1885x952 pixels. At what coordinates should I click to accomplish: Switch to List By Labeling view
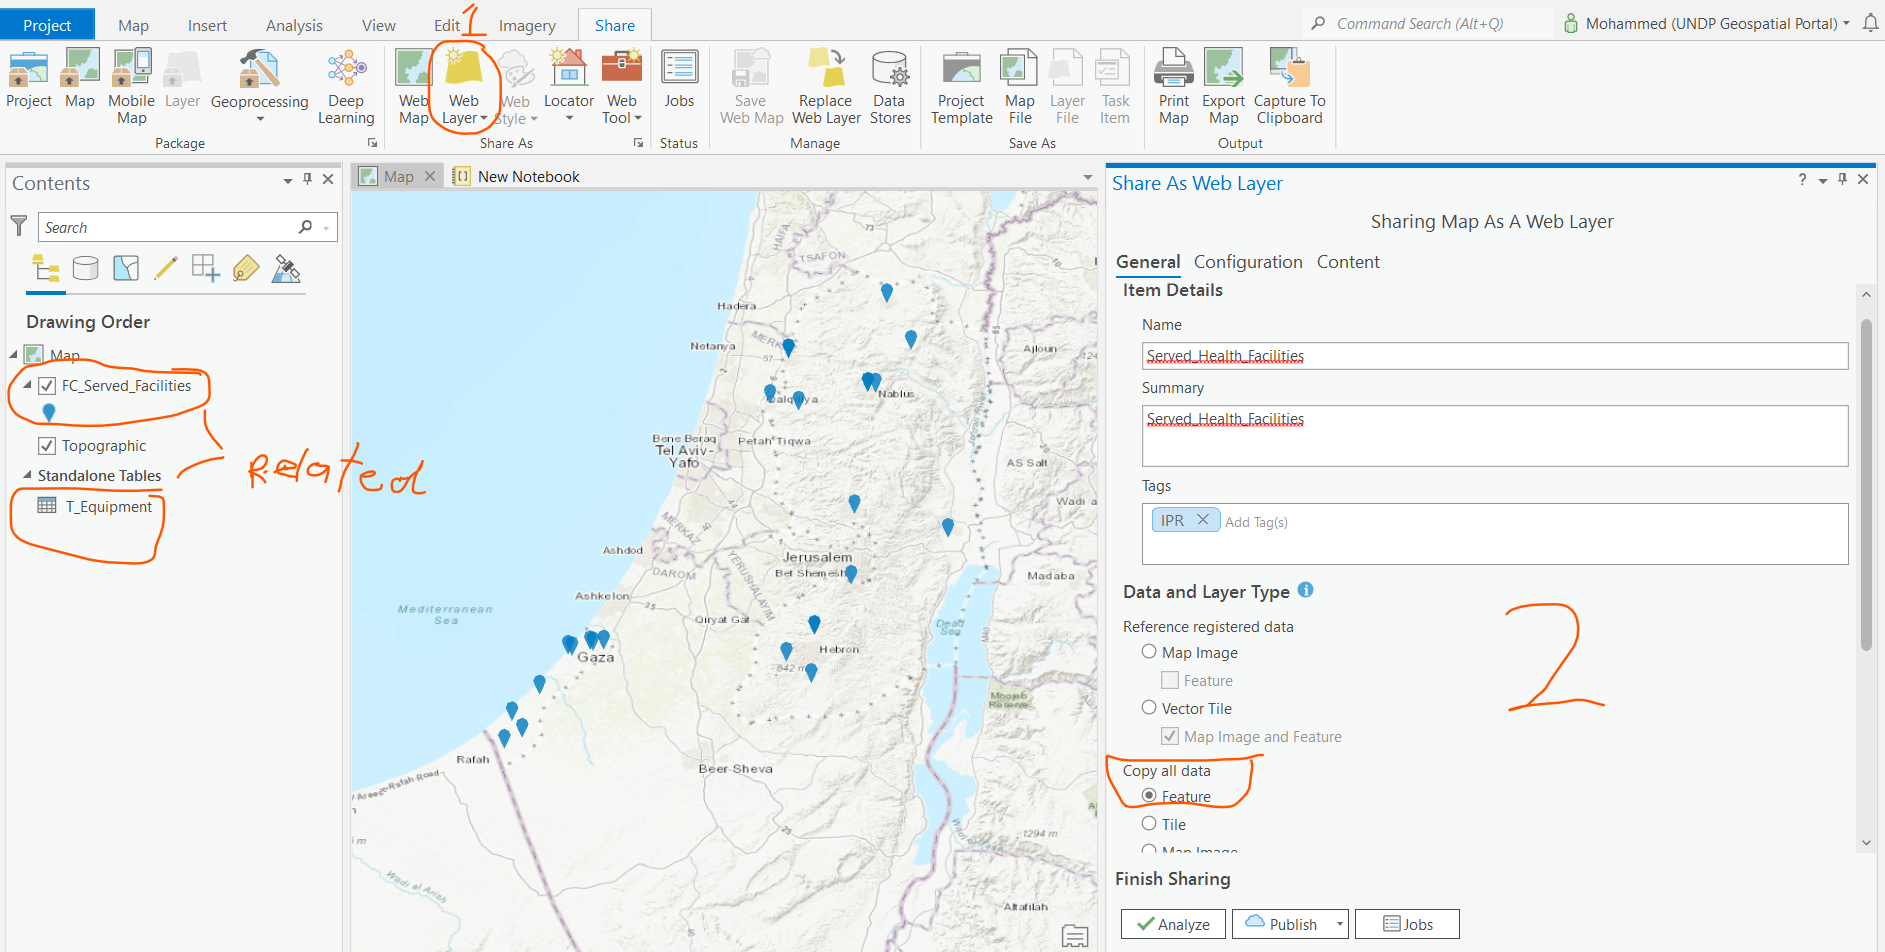[x=246, y=268]
